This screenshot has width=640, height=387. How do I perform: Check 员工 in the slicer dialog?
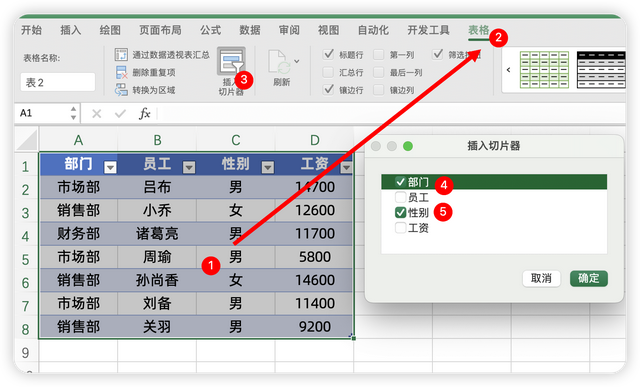[x=400, y=197]
